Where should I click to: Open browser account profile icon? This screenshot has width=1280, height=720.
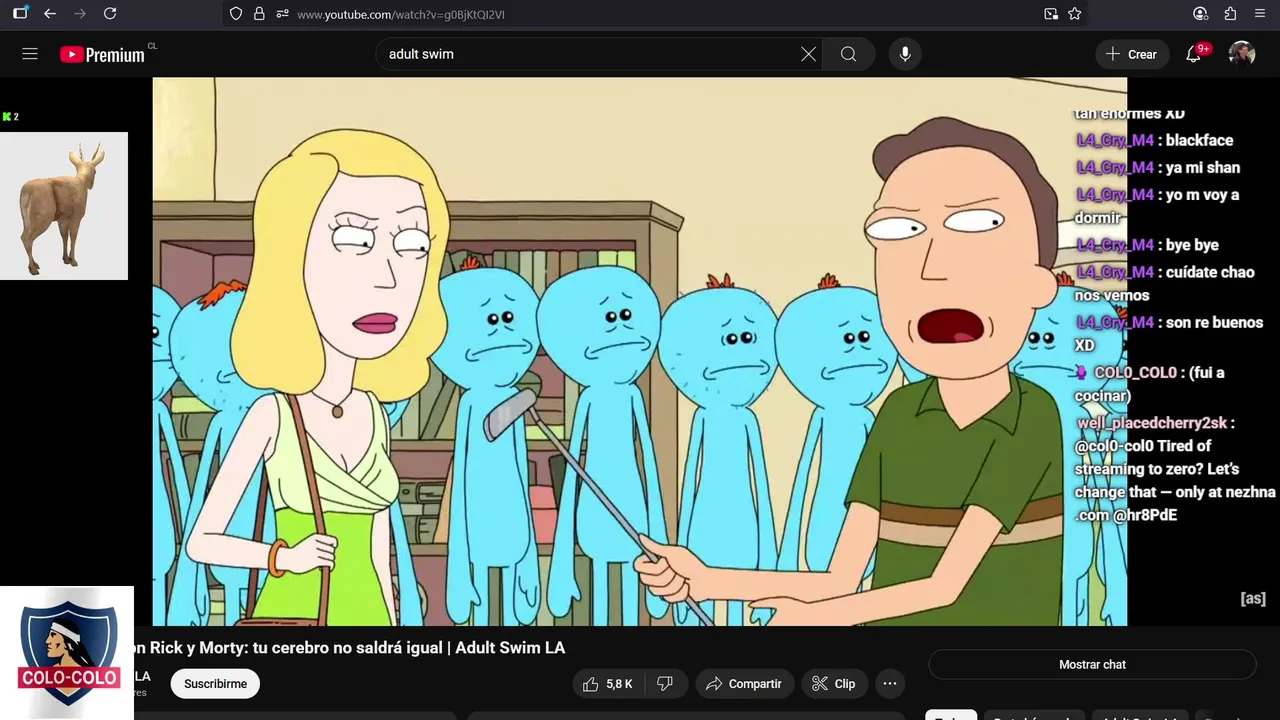point(1201,14)
